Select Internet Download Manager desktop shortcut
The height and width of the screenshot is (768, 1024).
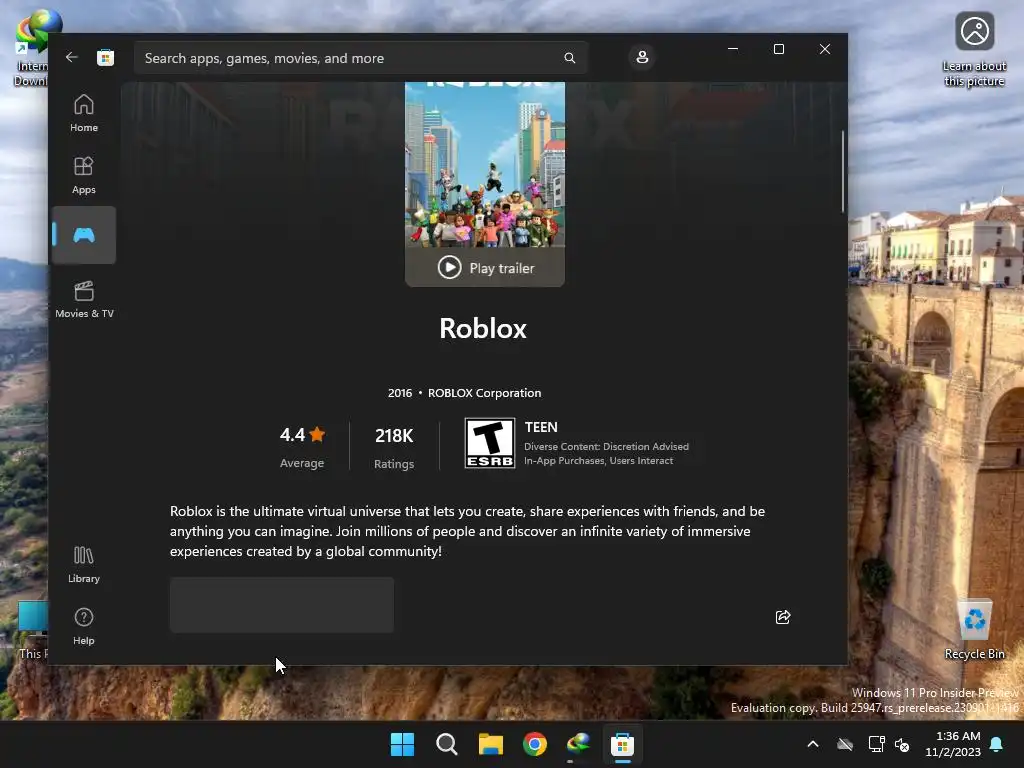point(31,48)
